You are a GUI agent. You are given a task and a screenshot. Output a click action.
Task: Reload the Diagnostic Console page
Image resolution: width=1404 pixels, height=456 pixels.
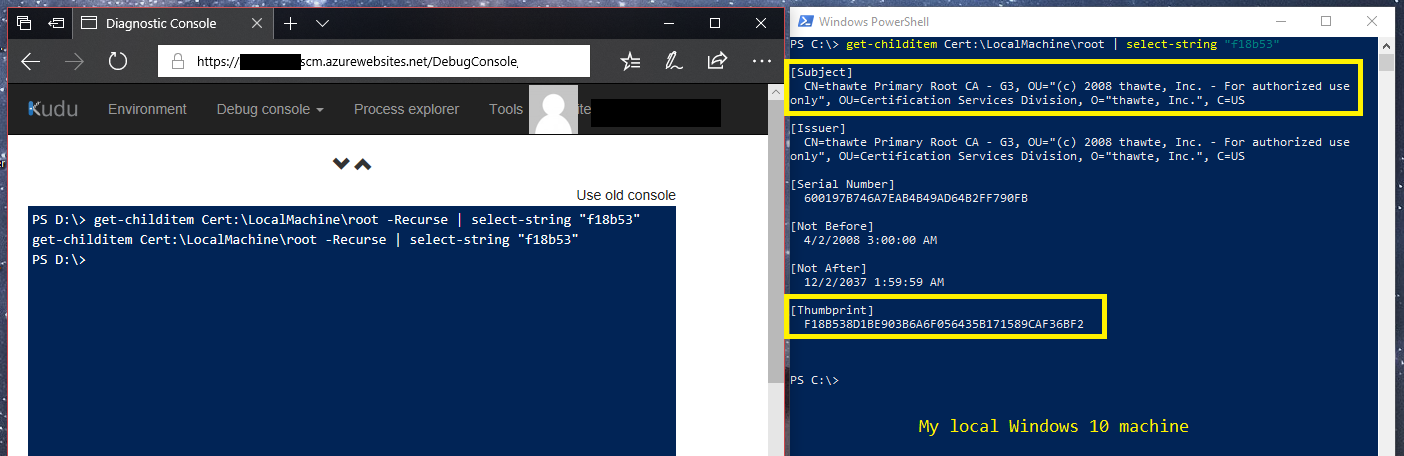click(118, 61)
